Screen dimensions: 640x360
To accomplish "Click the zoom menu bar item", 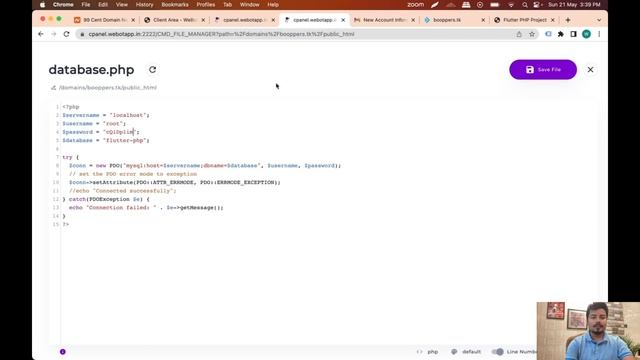I will [x=416, y=4].
